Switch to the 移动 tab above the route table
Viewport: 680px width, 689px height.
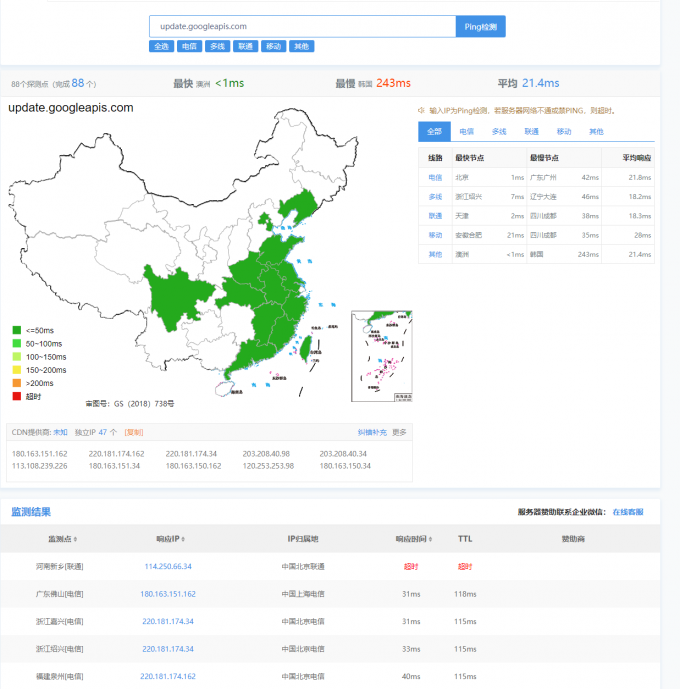(564, 131)
